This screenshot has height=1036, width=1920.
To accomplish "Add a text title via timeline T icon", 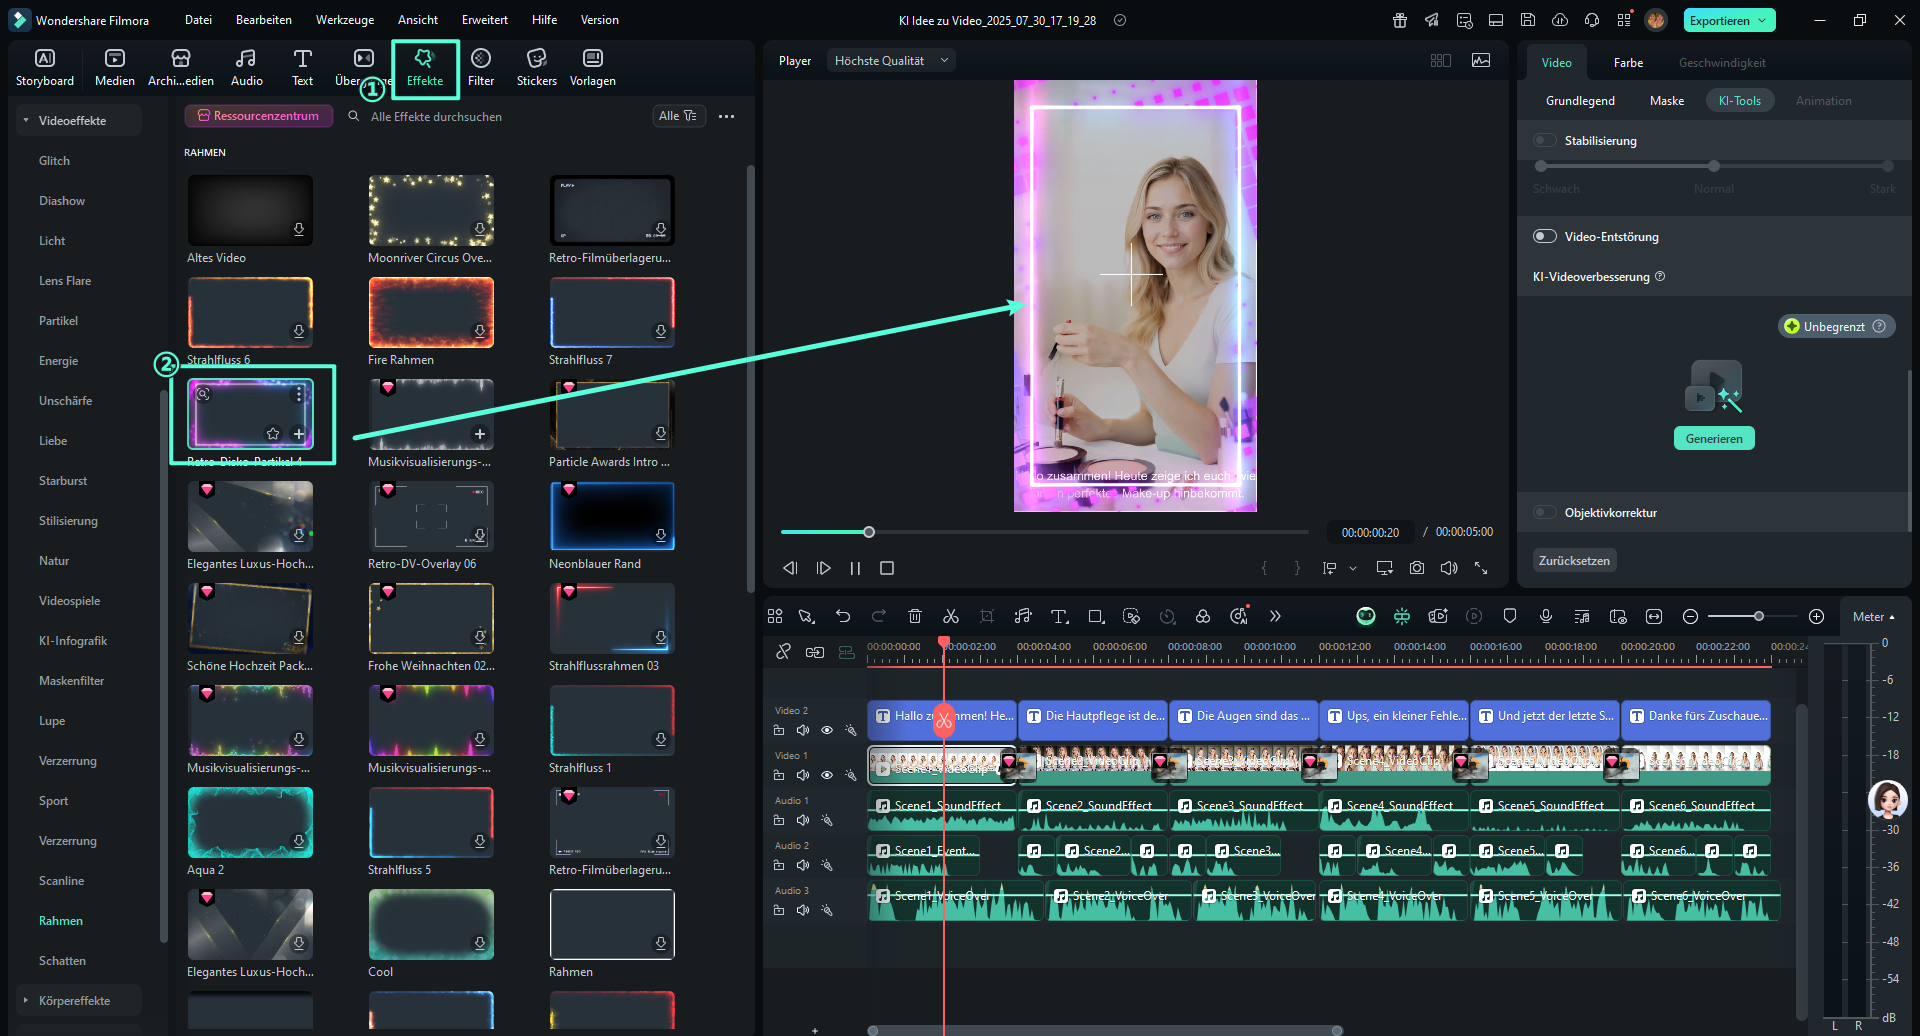I will tap(1060, 616).
